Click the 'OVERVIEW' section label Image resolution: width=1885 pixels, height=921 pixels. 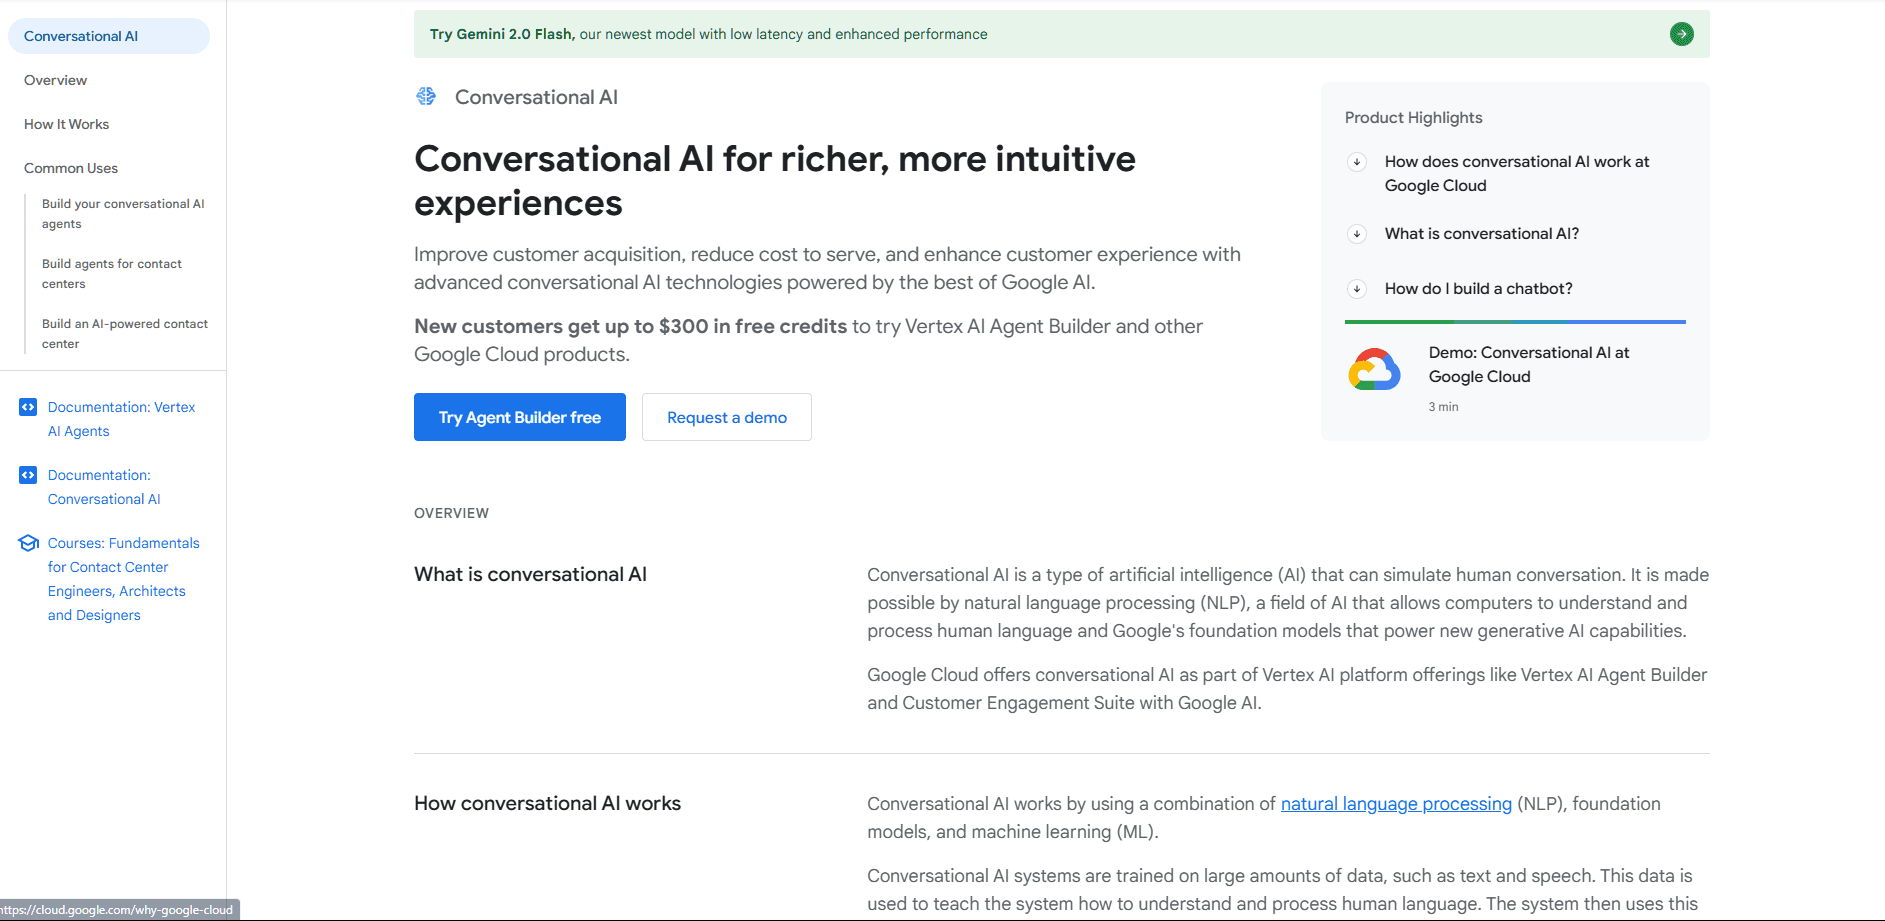[452, 513]
